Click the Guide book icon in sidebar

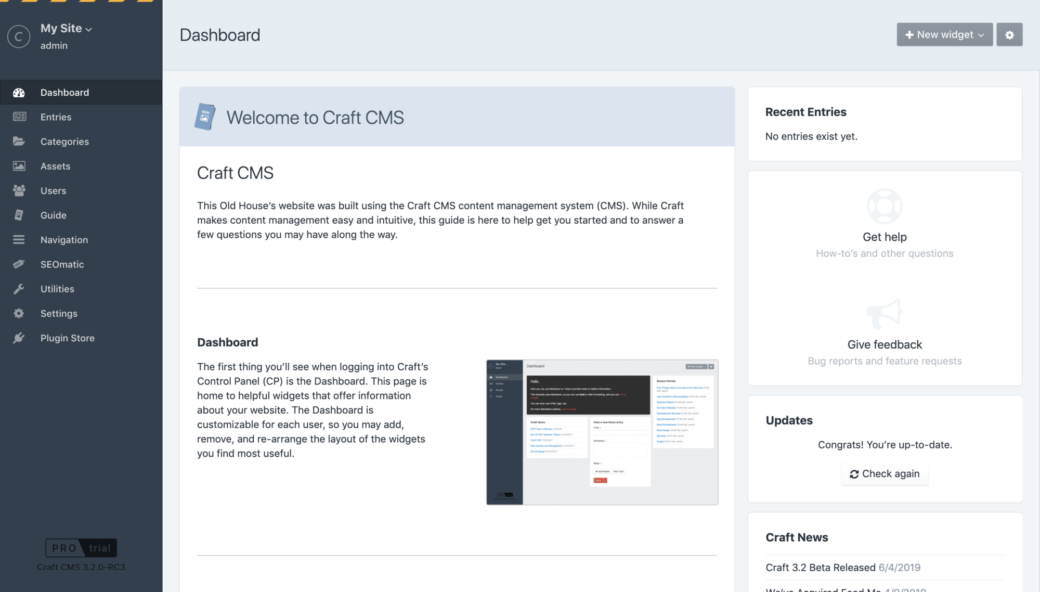coord(19,215)
